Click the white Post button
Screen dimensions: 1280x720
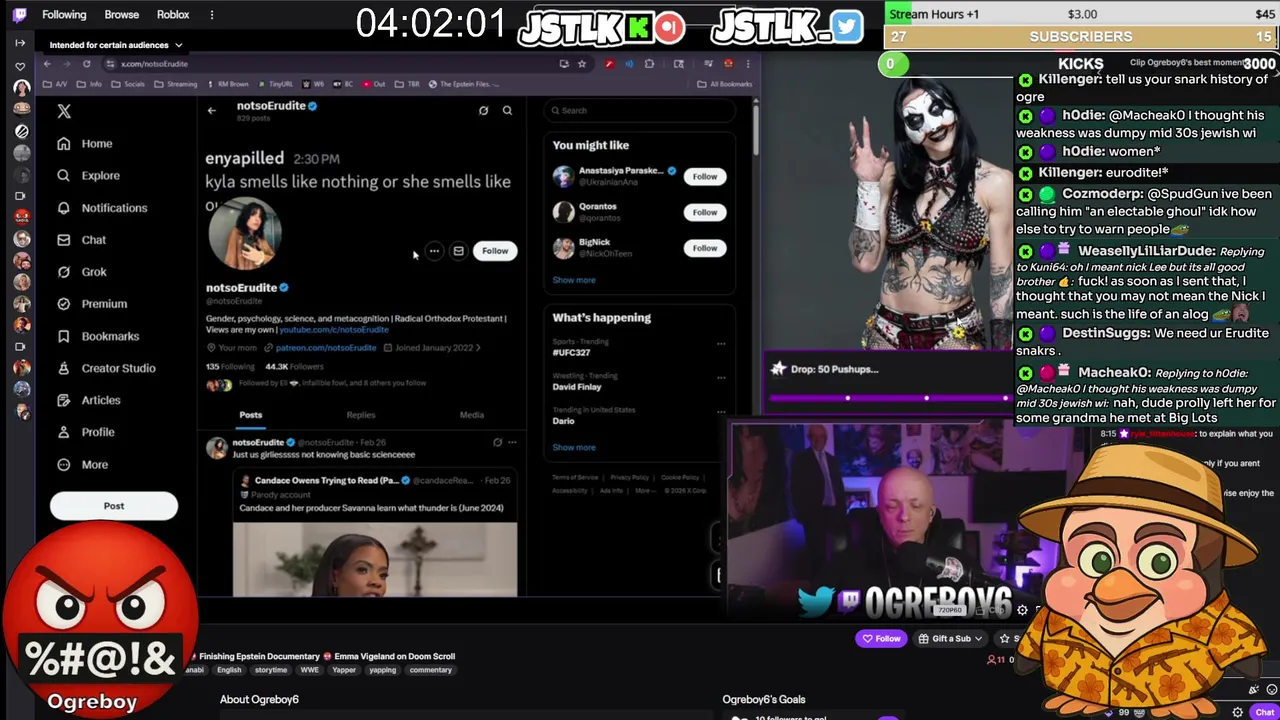(x=114, y=506)
